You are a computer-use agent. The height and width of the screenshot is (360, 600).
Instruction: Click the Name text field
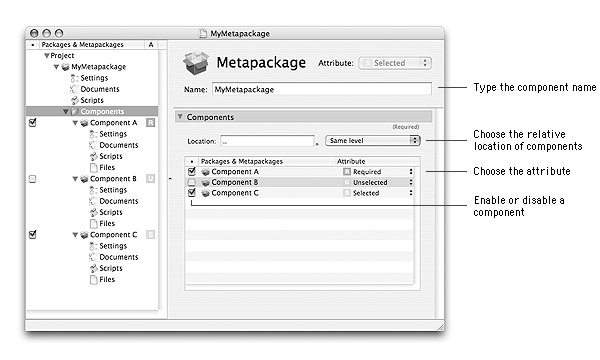point(322,89)
